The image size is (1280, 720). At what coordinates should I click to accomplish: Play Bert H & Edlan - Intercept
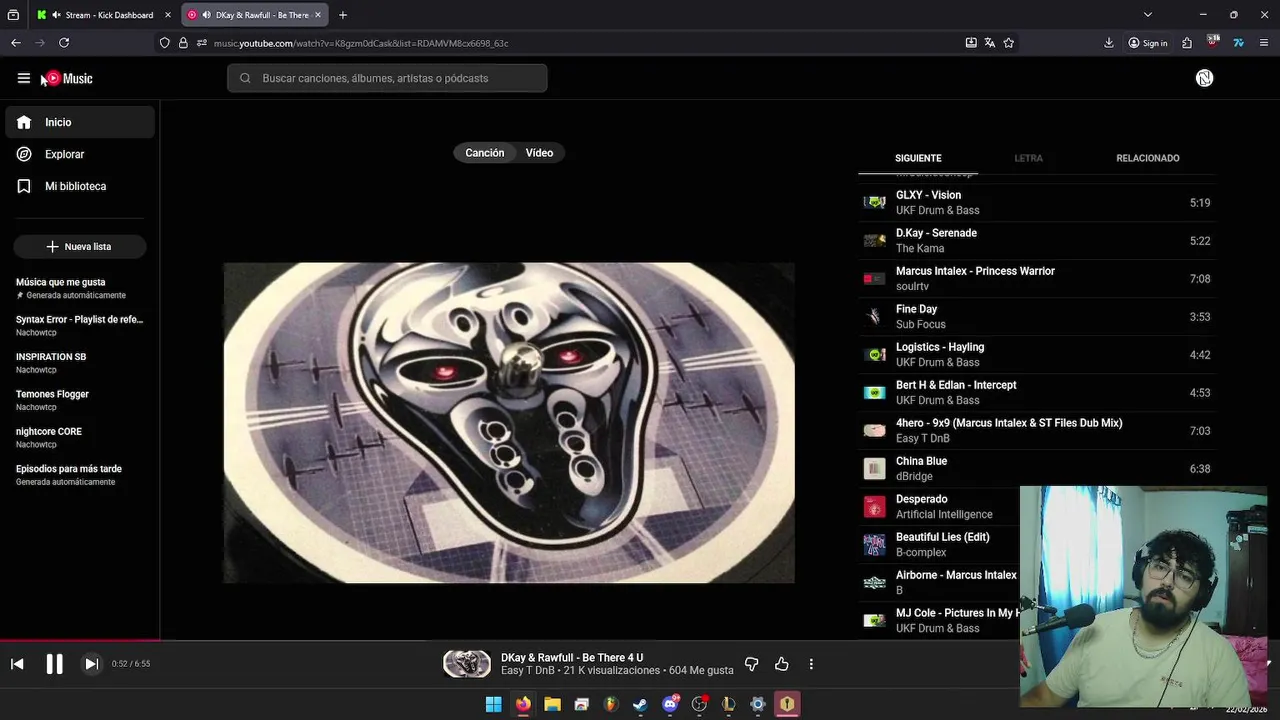(1037, 392)
